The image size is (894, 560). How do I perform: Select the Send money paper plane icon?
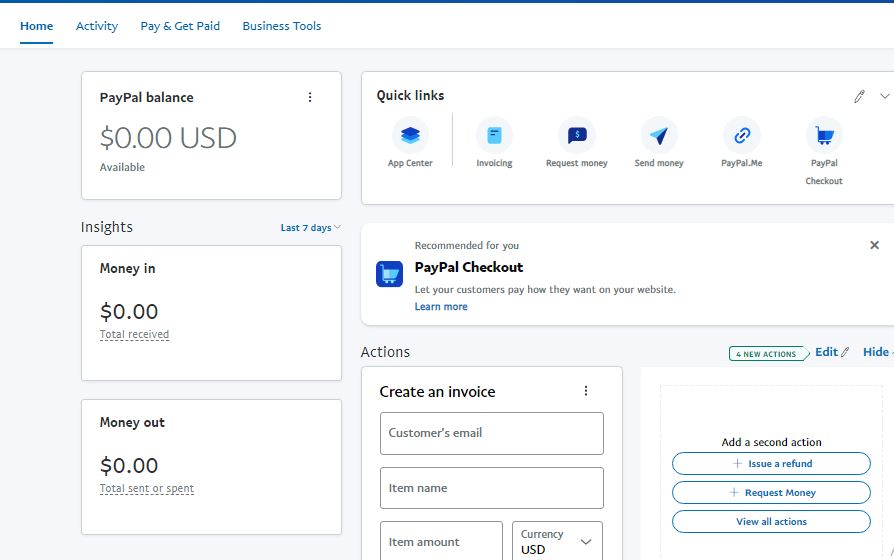659,135
